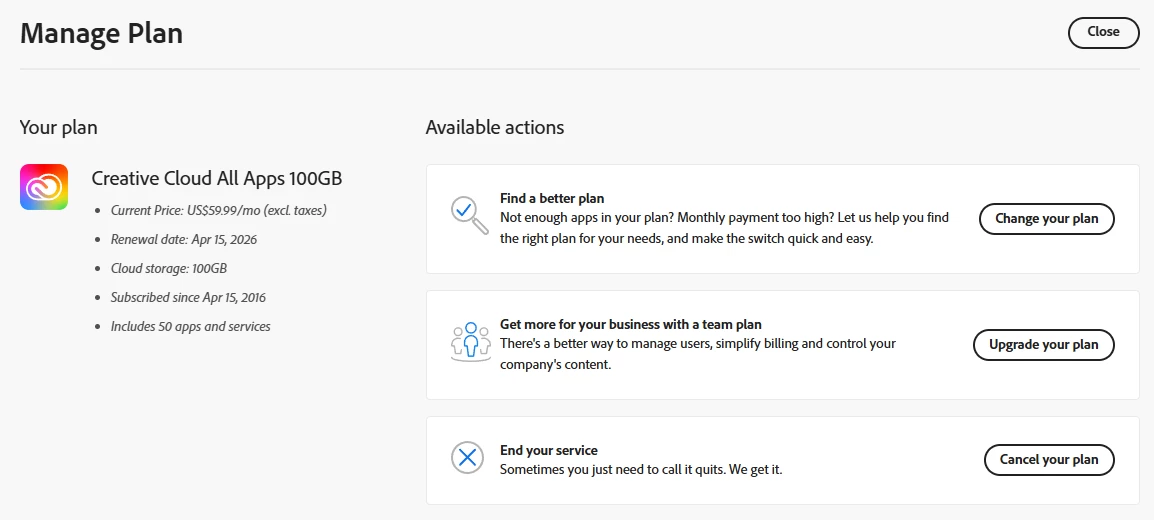Click the Includes 50 apps and services line

coord(190,326)
